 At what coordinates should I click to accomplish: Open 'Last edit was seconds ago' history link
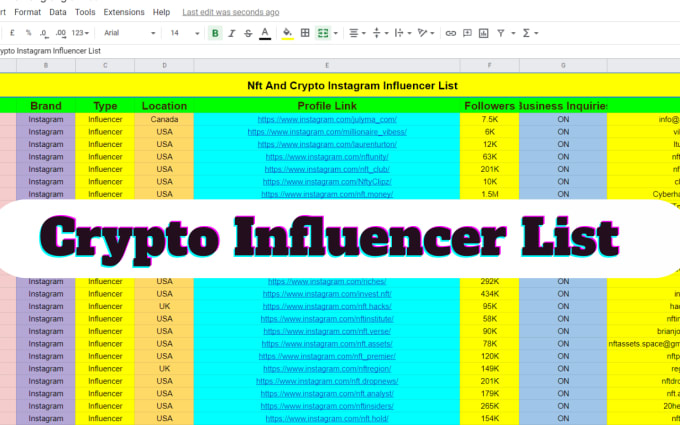(x=231, y=12)
